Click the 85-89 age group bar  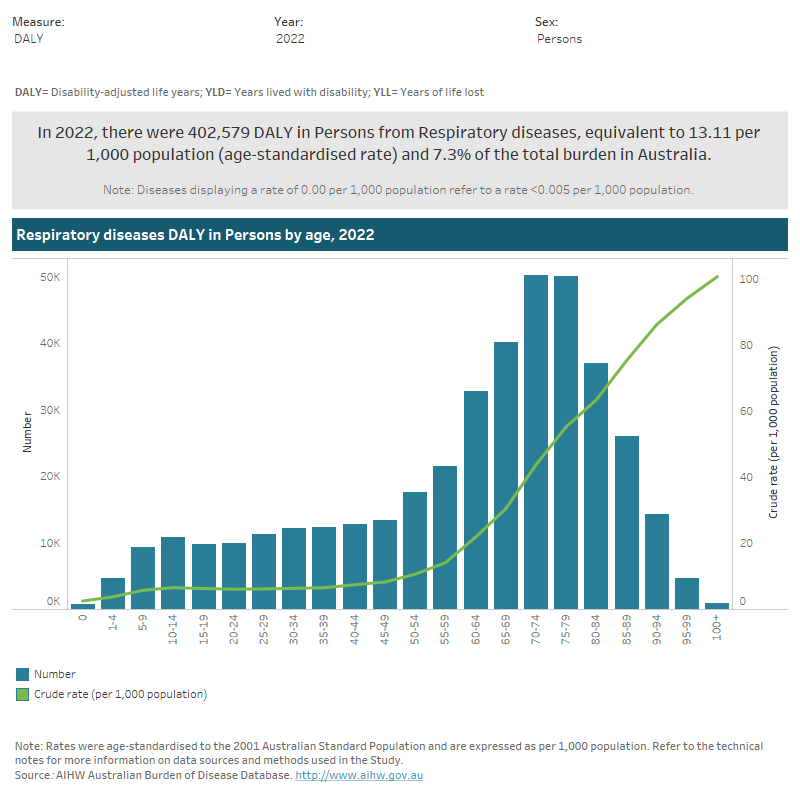click(626, 521)
